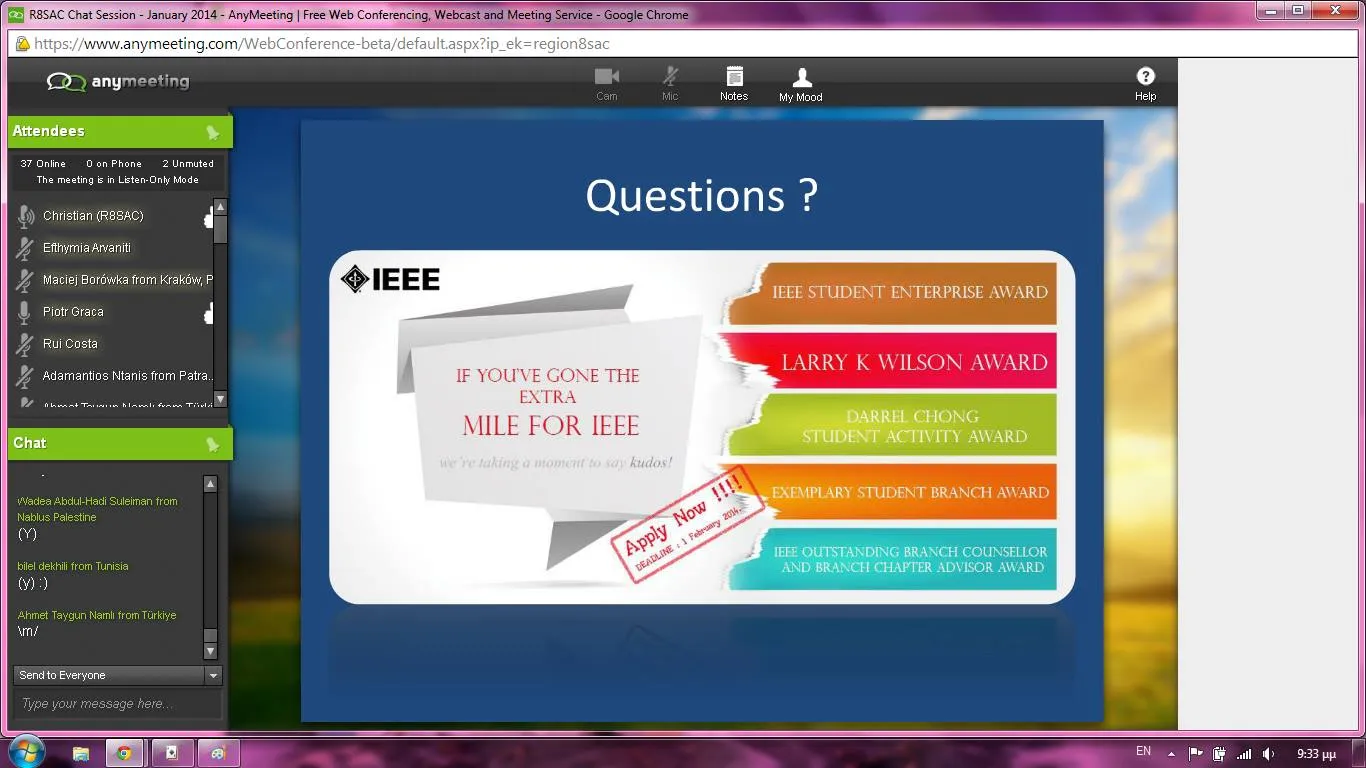The height and width of the screenshot is (768, 1366).
Task: Open File Explorer from the taskbar
Action: tap(81, 753)
